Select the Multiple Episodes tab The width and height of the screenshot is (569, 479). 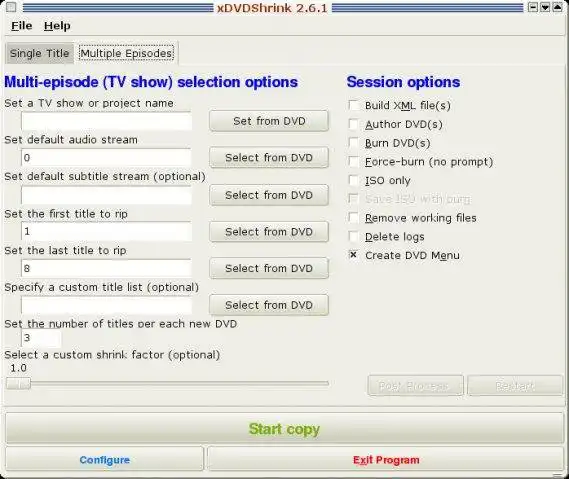(x=126, y=53)
